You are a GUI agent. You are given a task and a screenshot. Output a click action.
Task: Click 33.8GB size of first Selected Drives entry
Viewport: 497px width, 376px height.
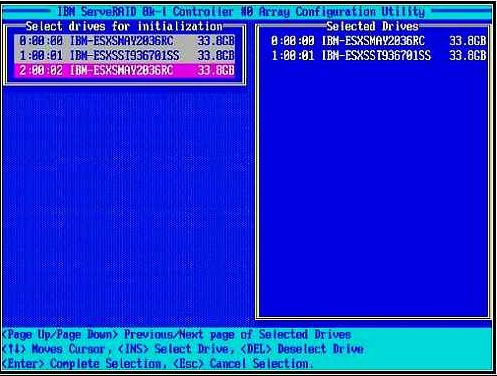tap(467, 41)
